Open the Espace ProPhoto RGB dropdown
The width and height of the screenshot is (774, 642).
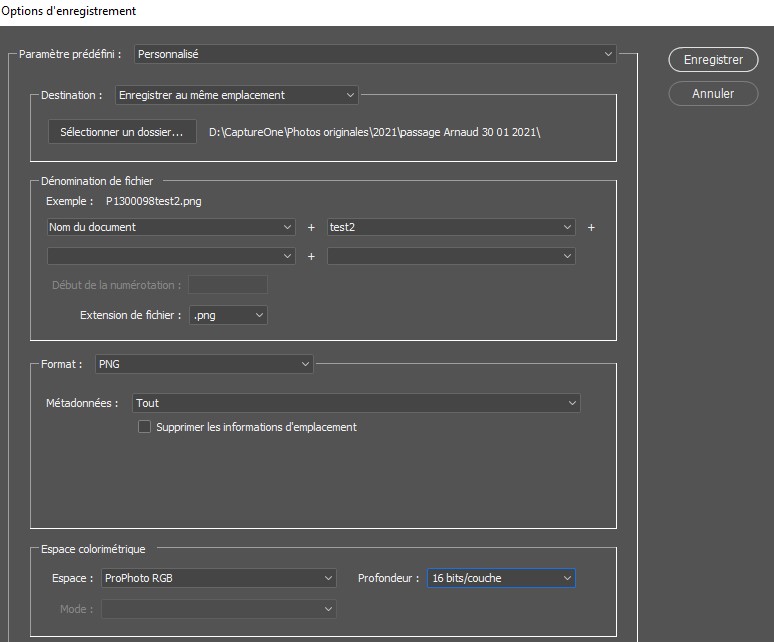tap(219, 578)
